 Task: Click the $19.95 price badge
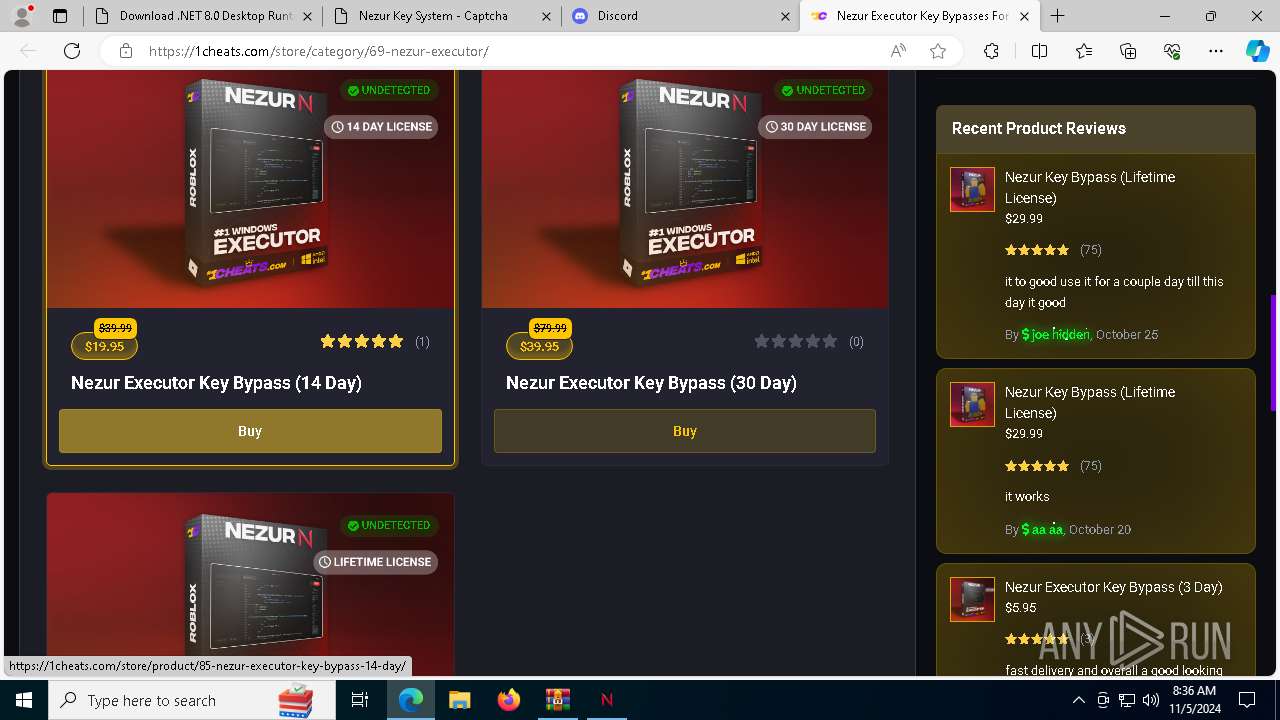(x=104, y=347)
